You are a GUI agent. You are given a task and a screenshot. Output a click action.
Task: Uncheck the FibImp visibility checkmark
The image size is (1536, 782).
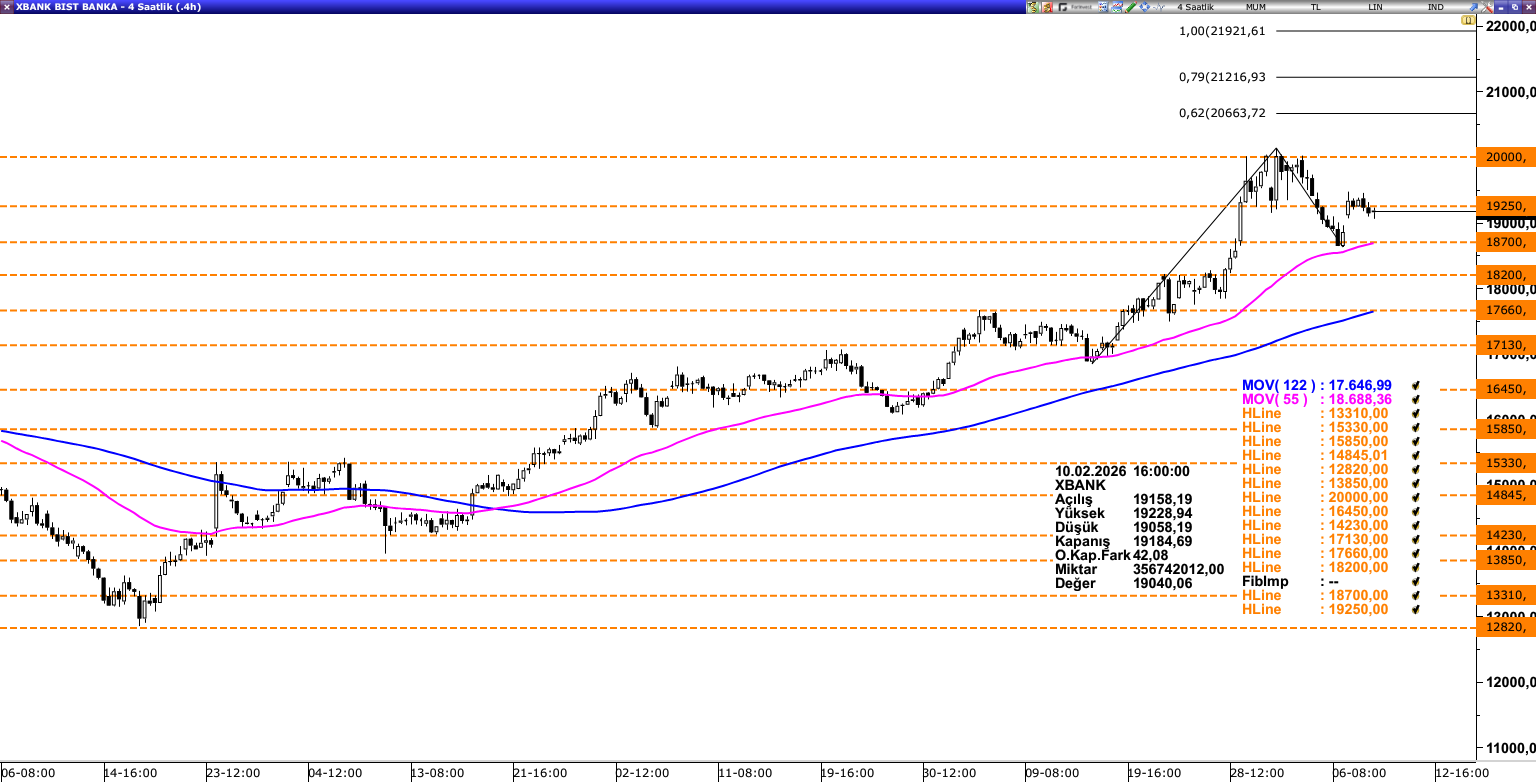point(1416,581)
